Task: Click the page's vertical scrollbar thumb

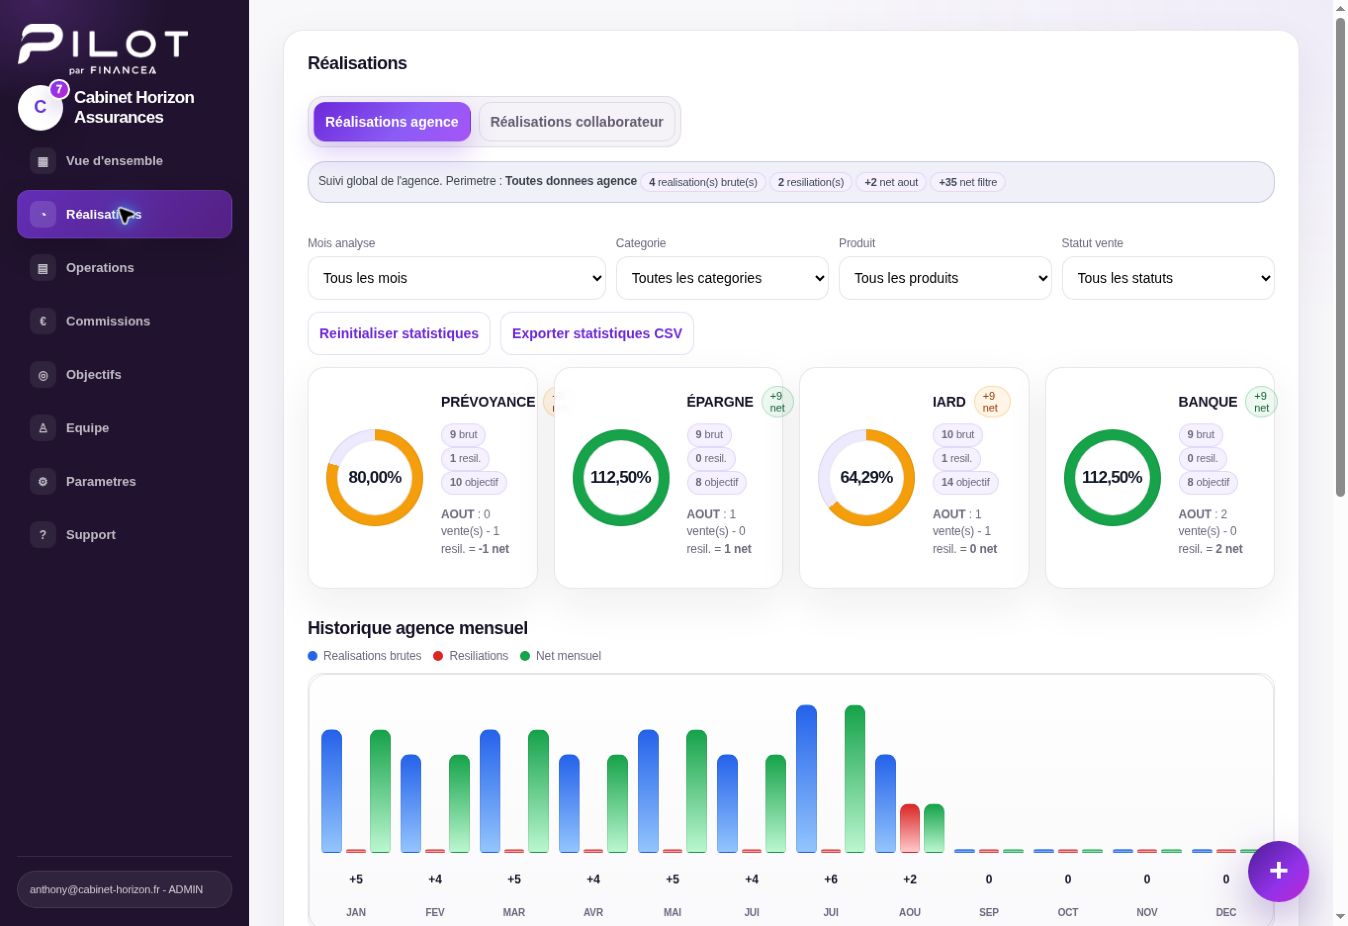Action: (x=1341, y=257)
